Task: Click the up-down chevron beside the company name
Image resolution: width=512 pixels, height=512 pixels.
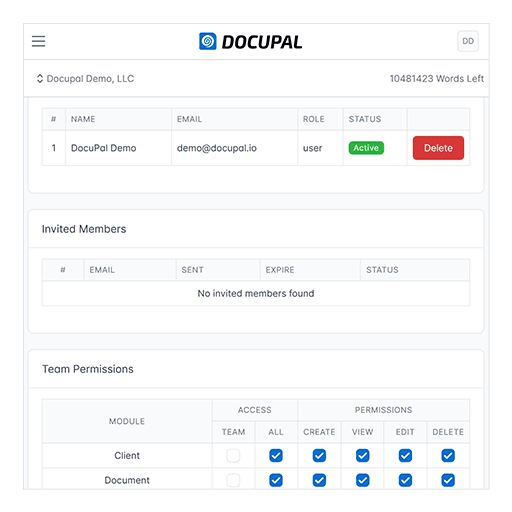Action: pyautogui.click(x=40, y=79)
